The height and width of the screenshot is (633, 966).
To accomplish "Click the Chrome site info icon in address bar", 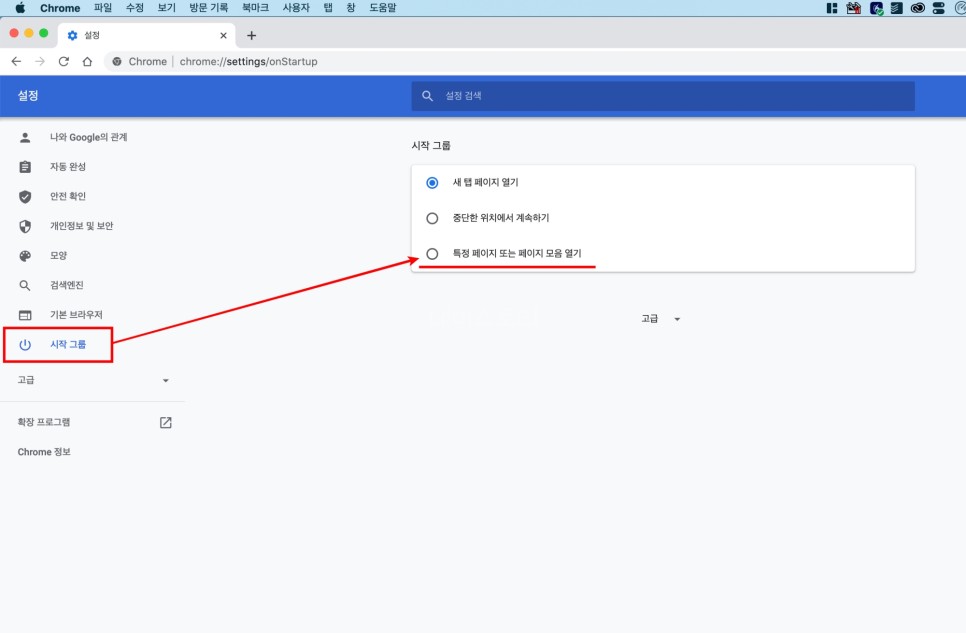I will (x=116, y=61).
